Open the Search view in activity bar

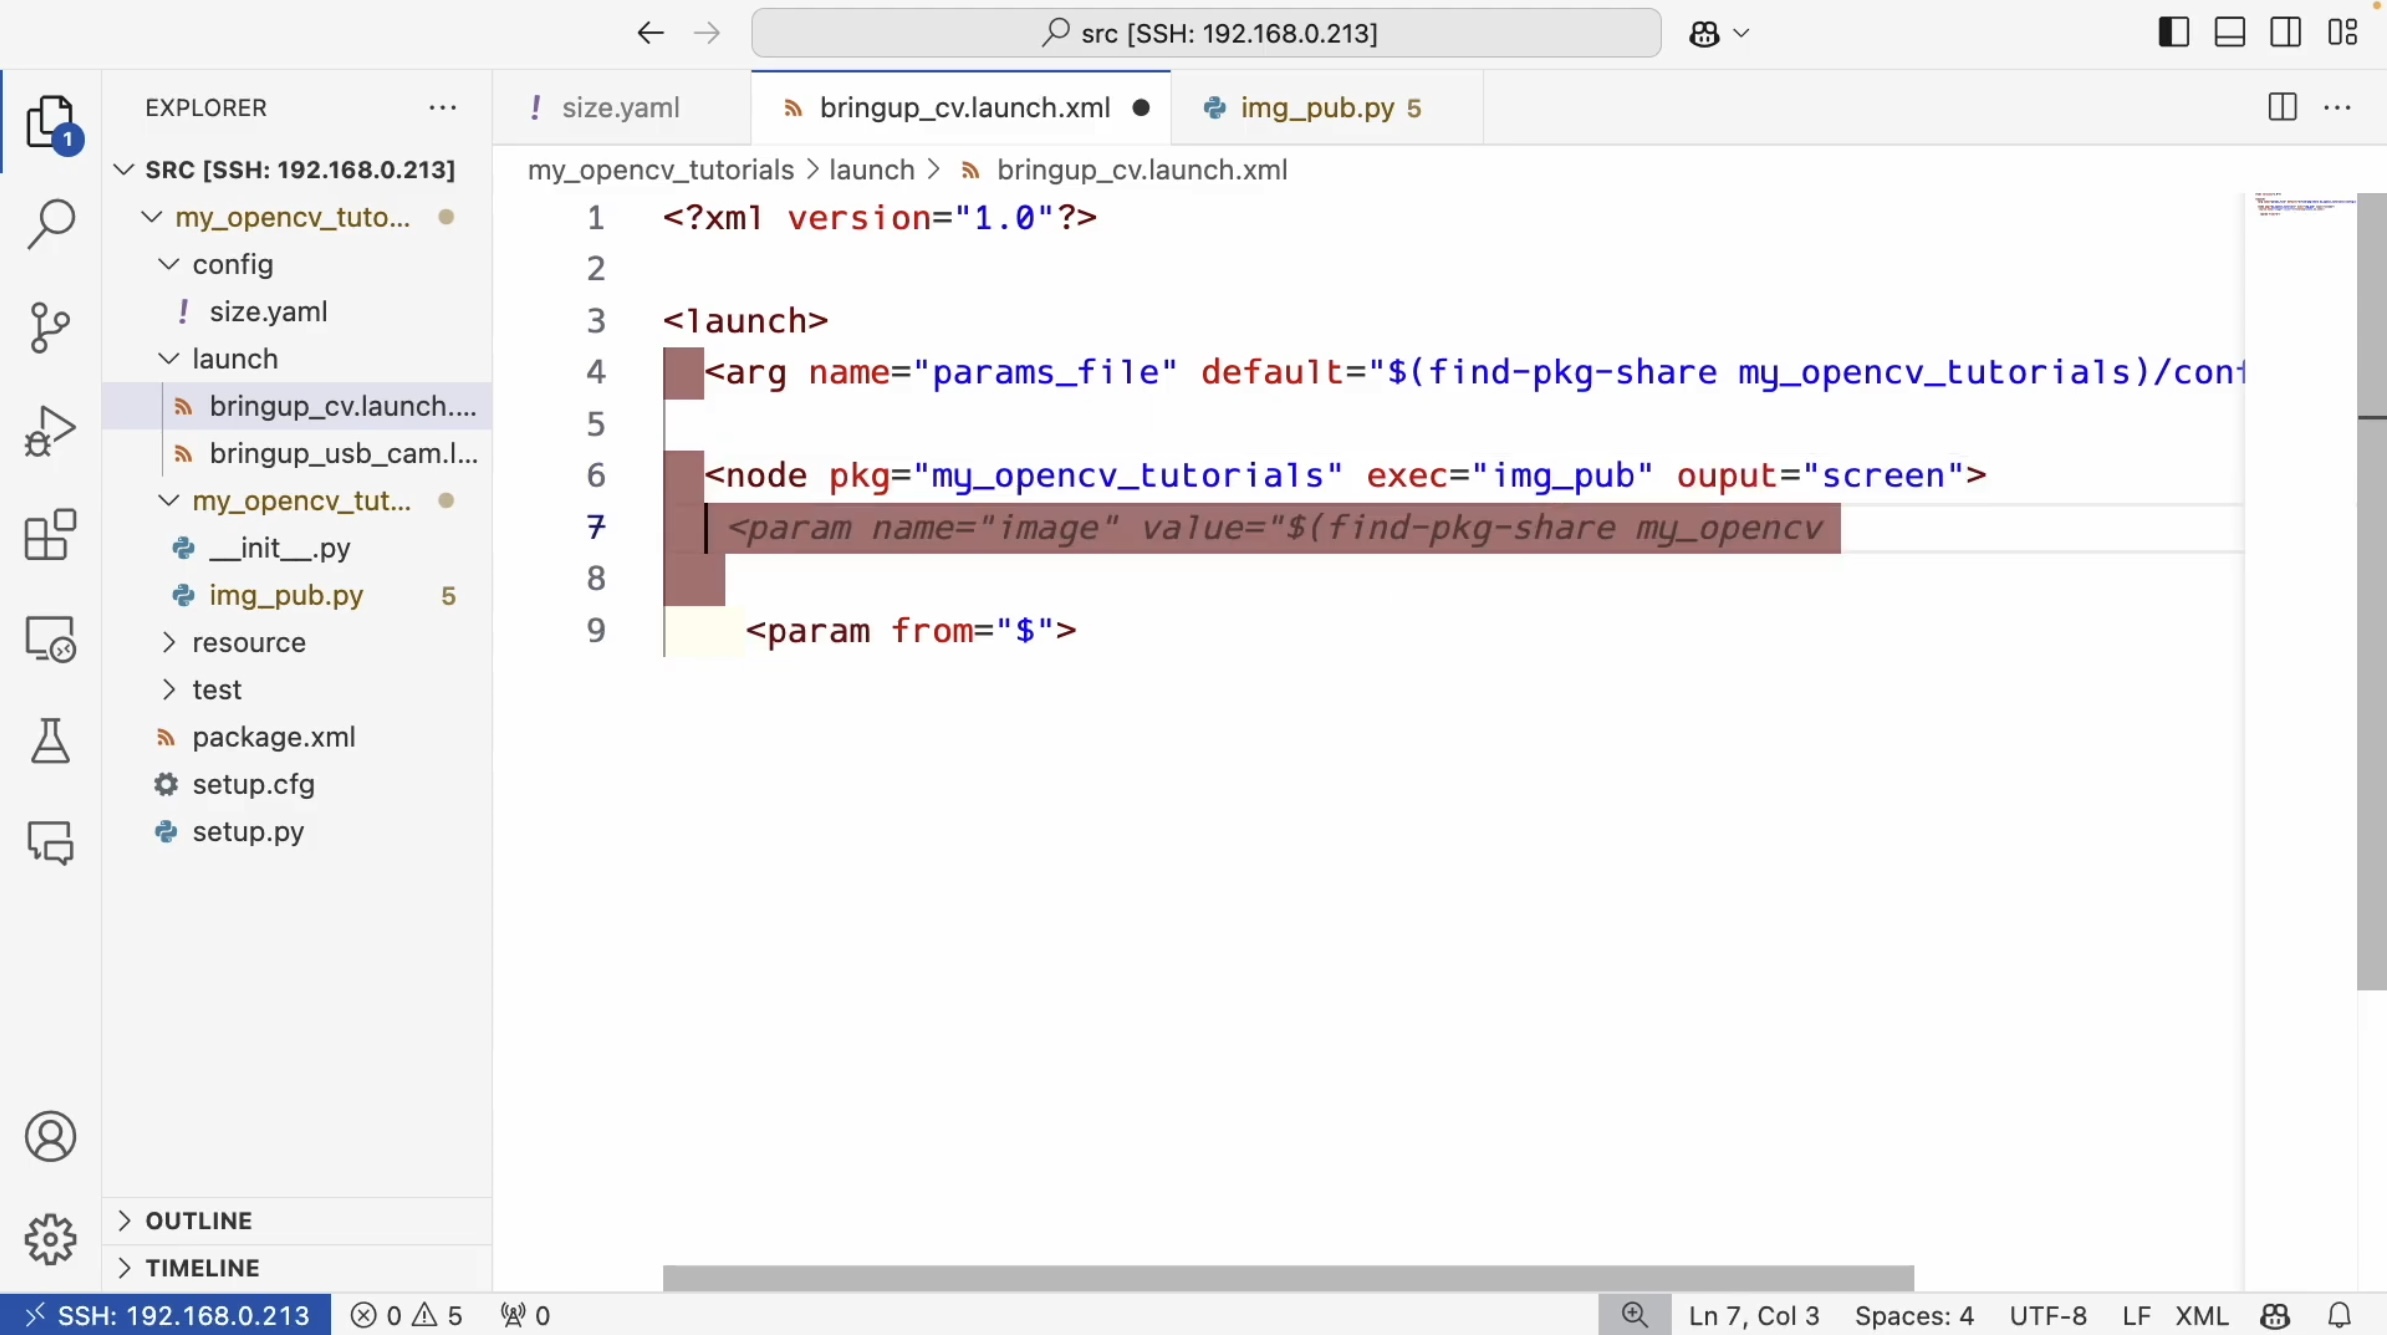pos(50,224)
